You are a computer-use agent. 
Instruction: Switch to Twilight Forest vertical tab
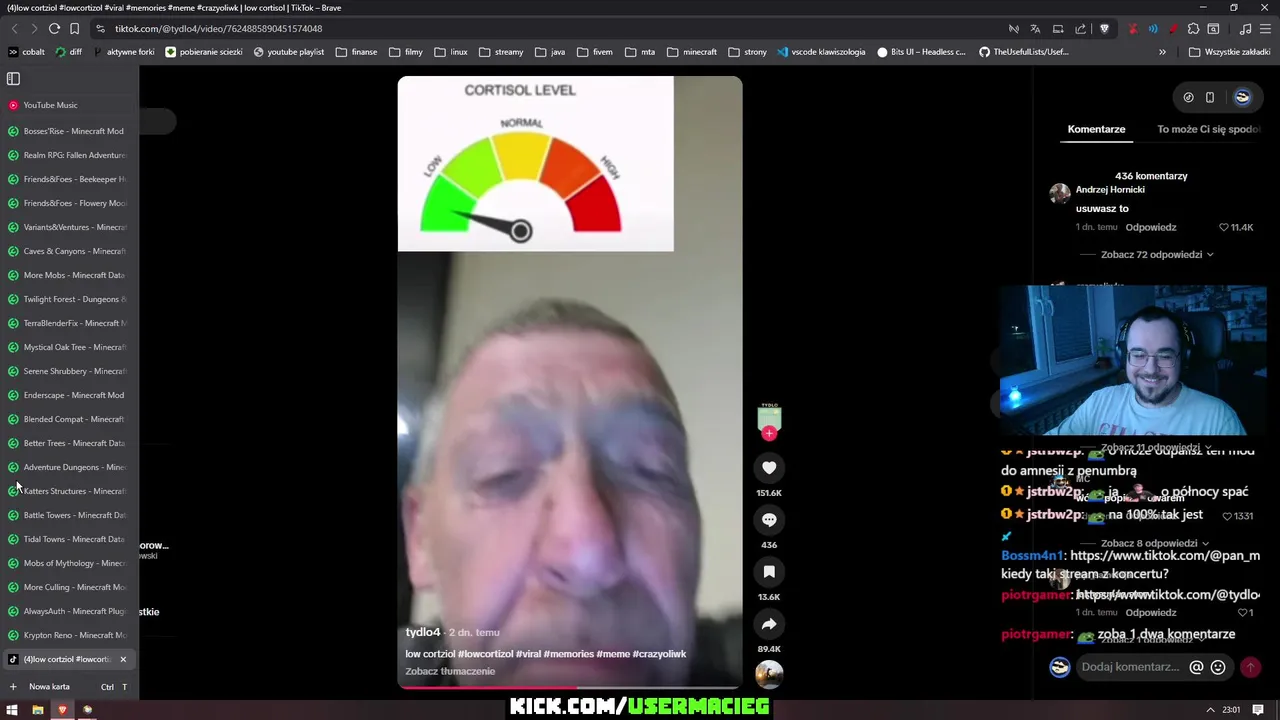pyautogui.click(x=69, y=299)
